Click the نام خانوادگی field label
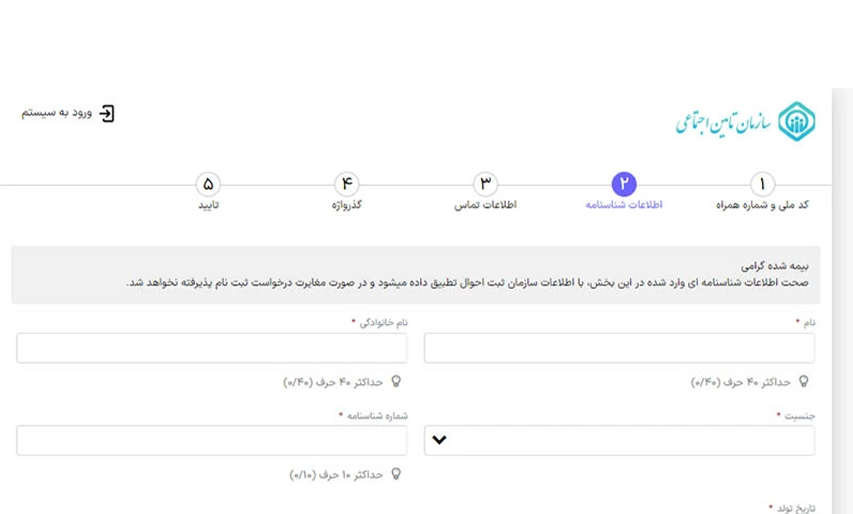This screenshot has width=853, height=514. 383,323
